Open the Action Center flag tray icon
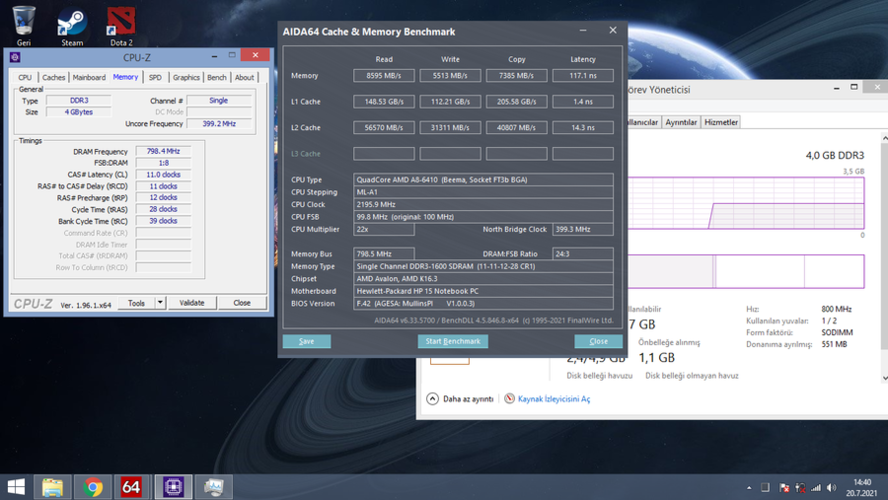This screenshot has height=500, width=888. coord(784,488)
